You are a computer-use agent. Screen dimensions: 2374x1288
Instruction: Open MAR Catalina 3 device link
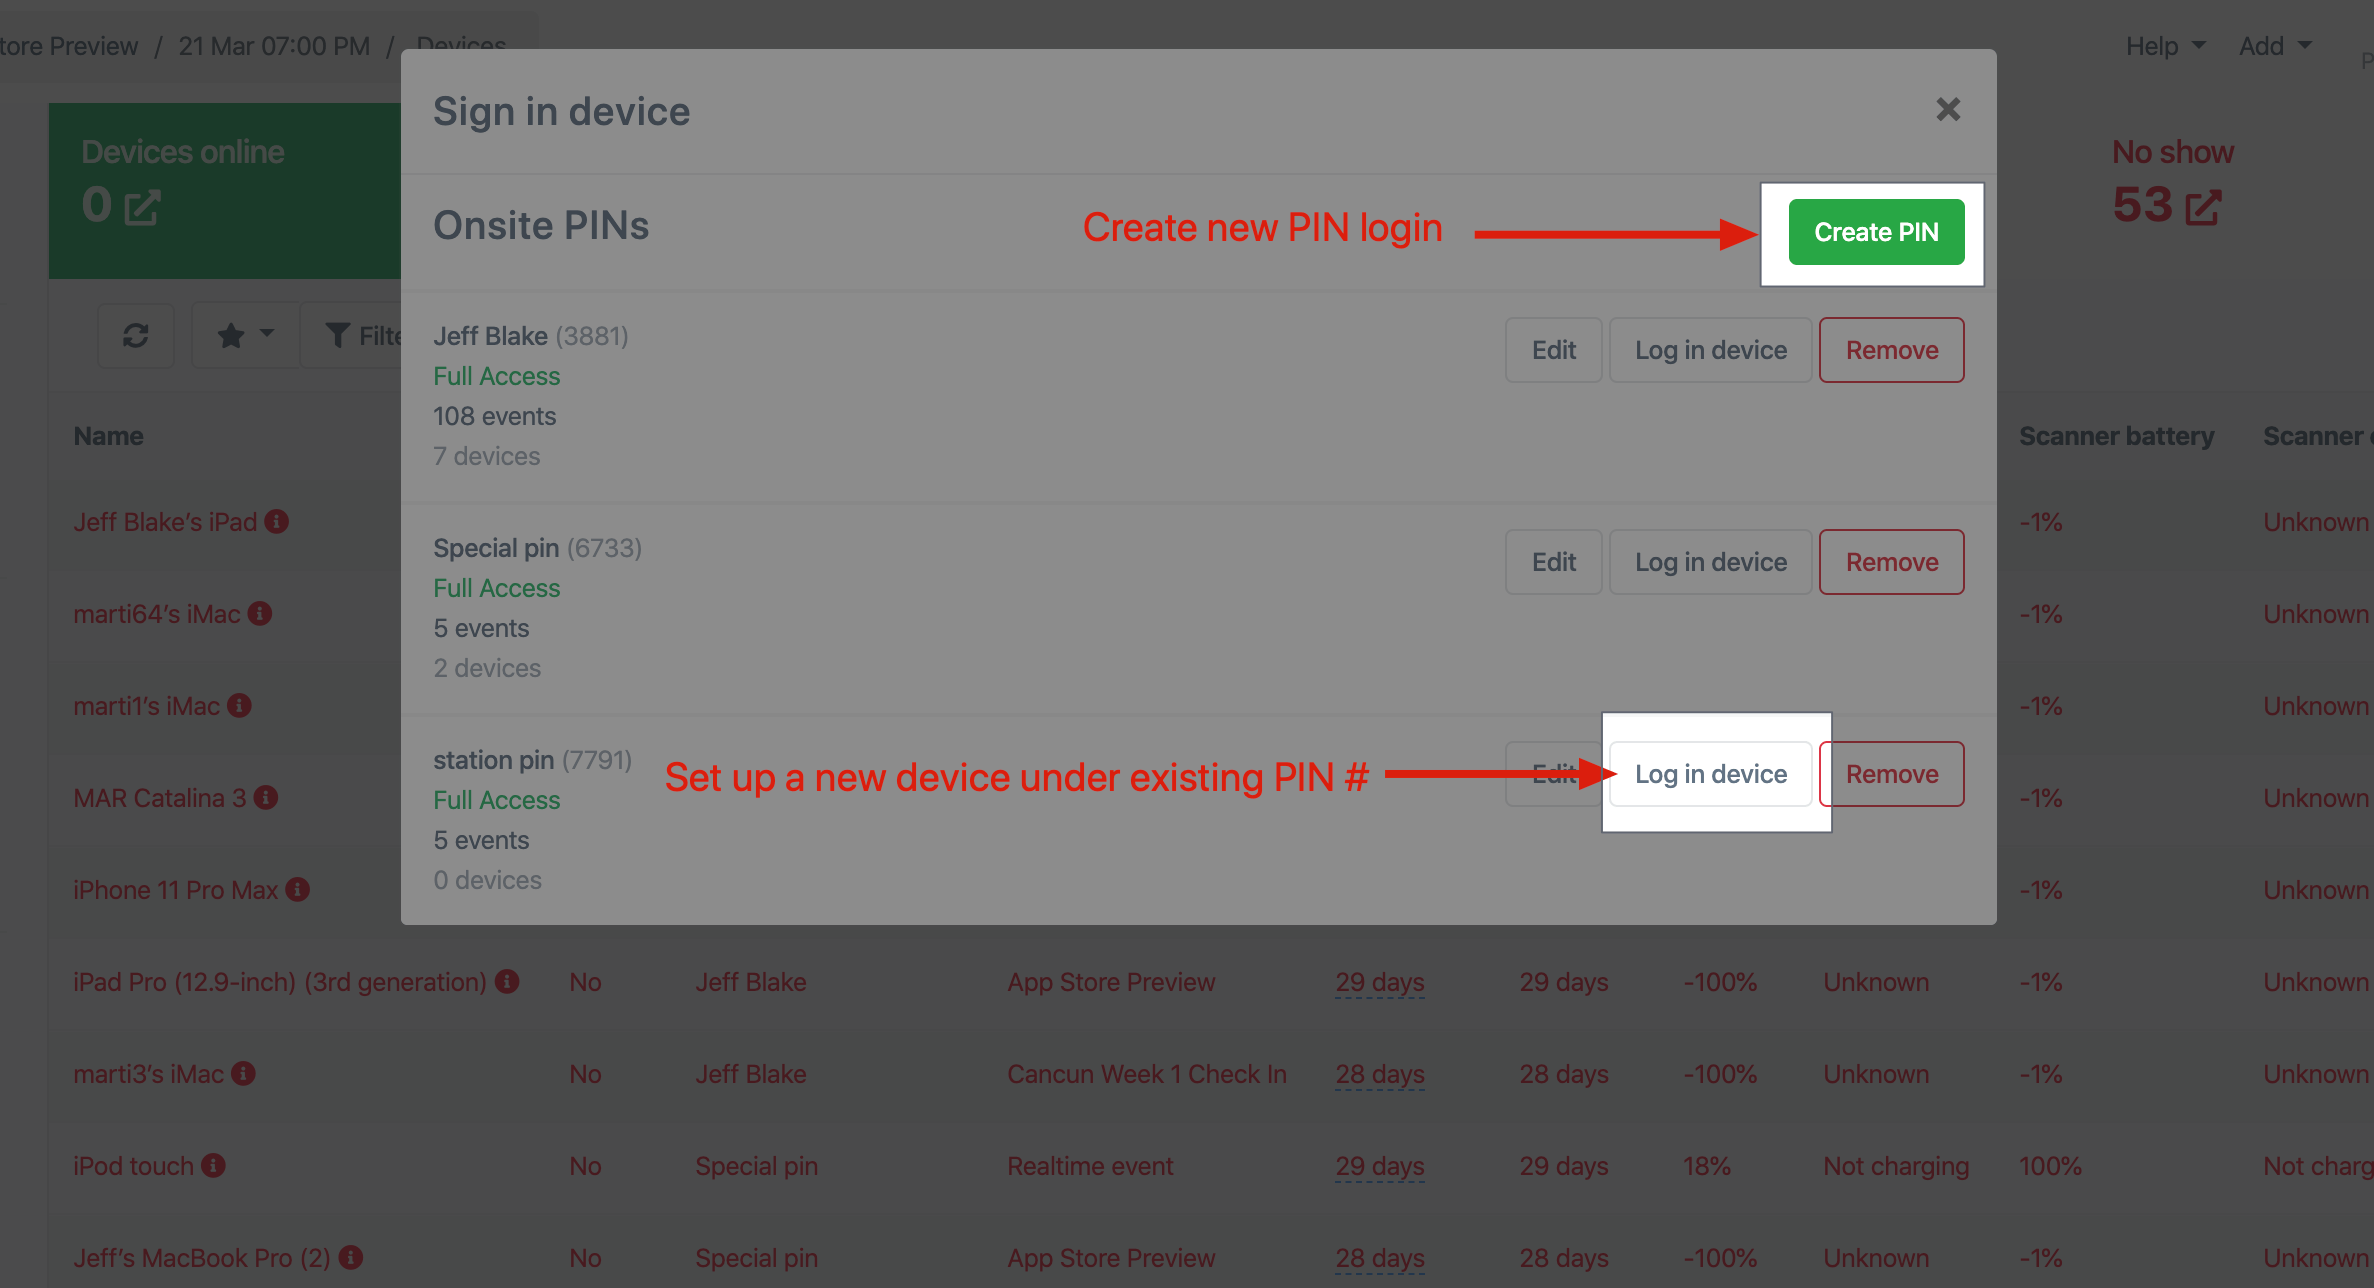point(160,798)
